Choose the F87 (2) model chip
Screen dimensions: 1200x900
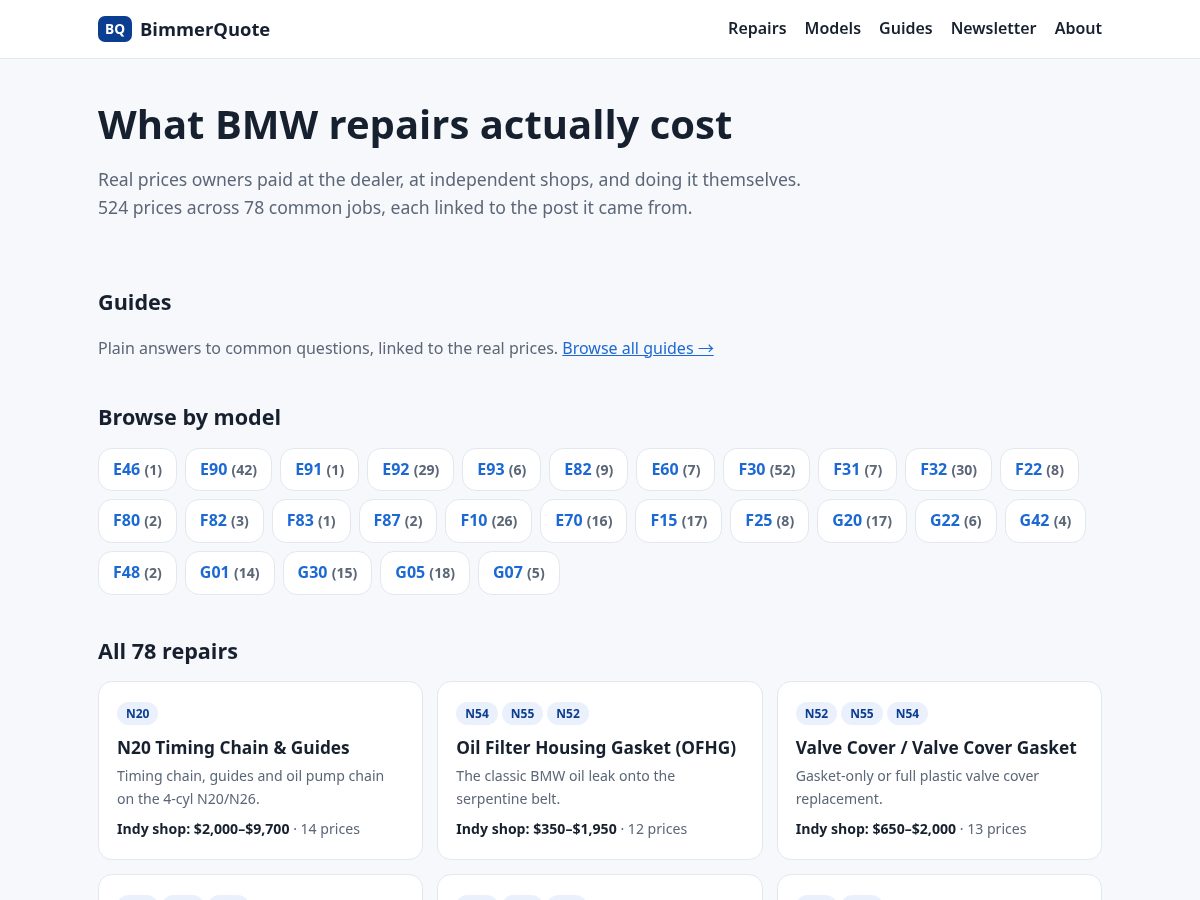click(x=398, y=521)
